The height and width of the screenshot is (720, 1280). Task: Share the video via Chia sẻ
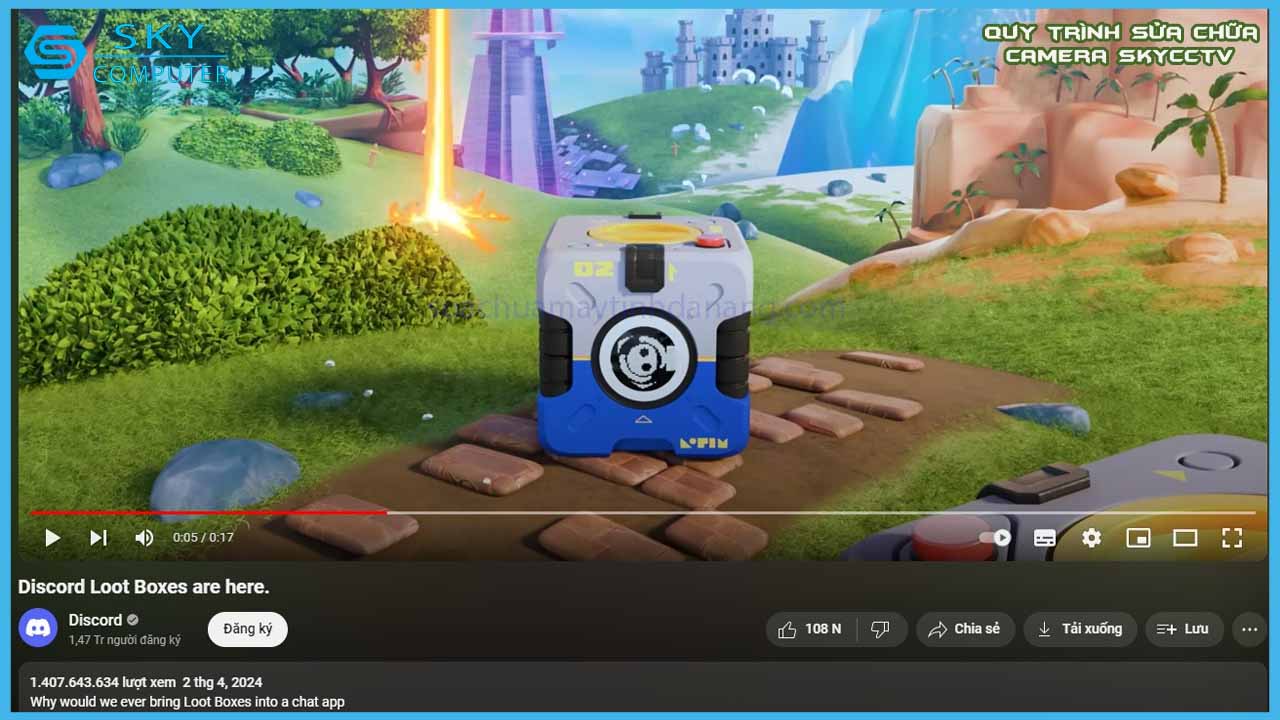tap(965, 629)
